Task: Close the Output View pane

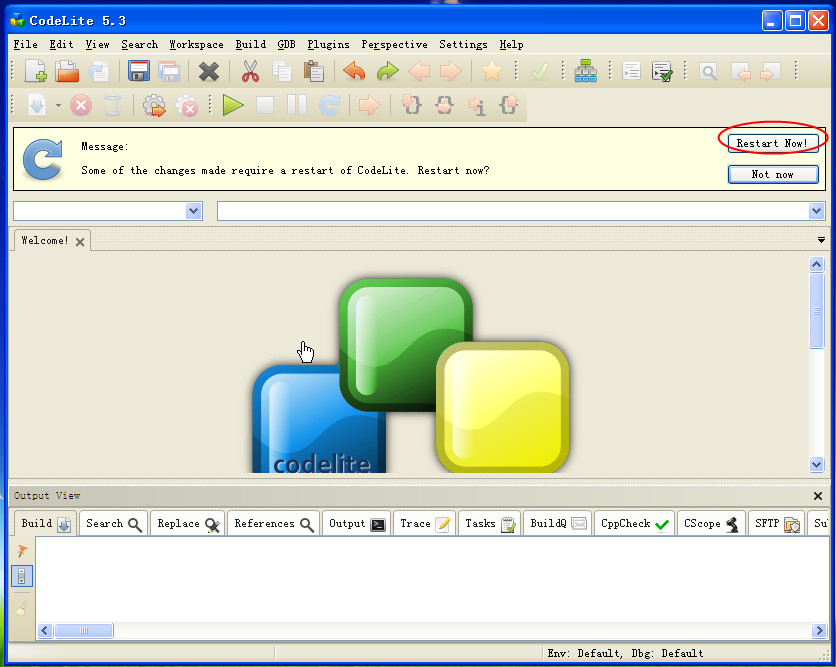Action: tap(817, 496)
